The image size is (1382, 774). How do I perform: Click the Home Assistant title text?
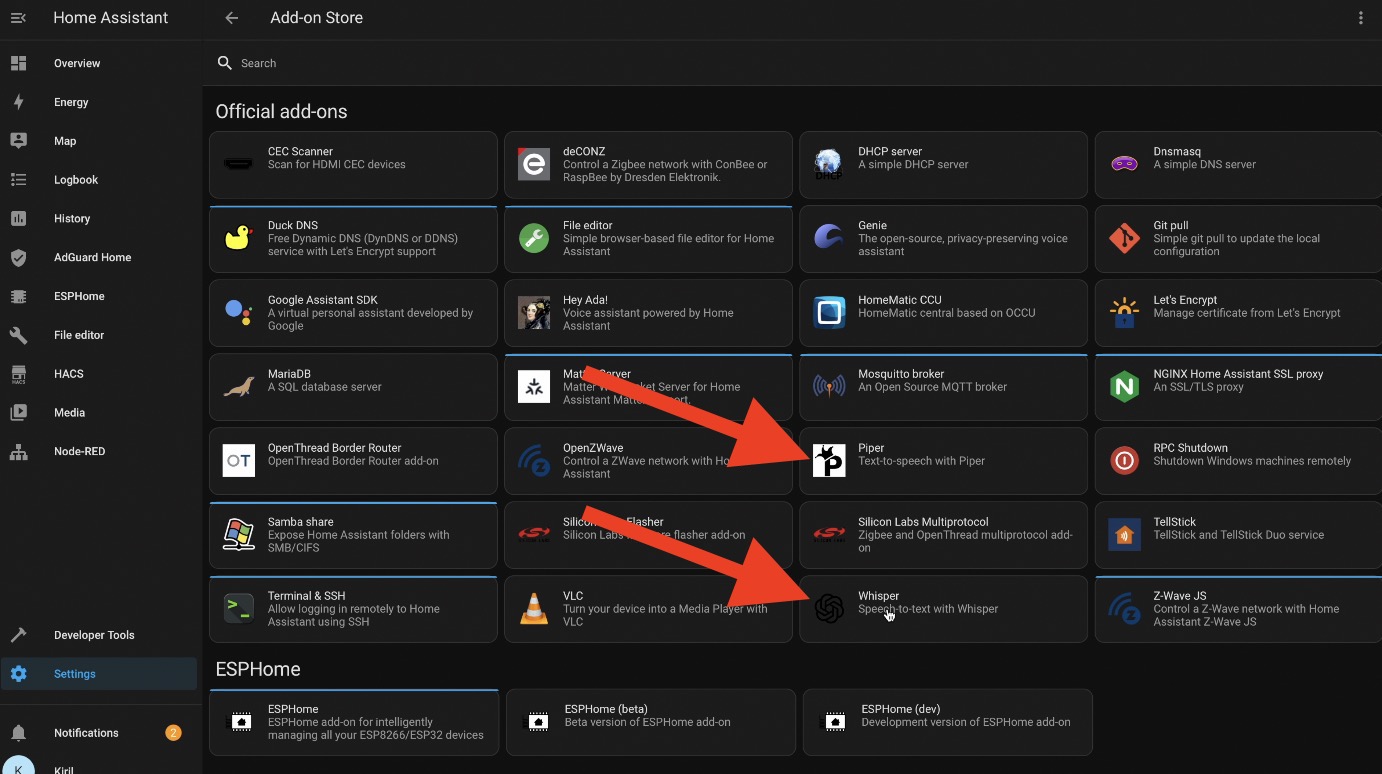click(111, 18)
